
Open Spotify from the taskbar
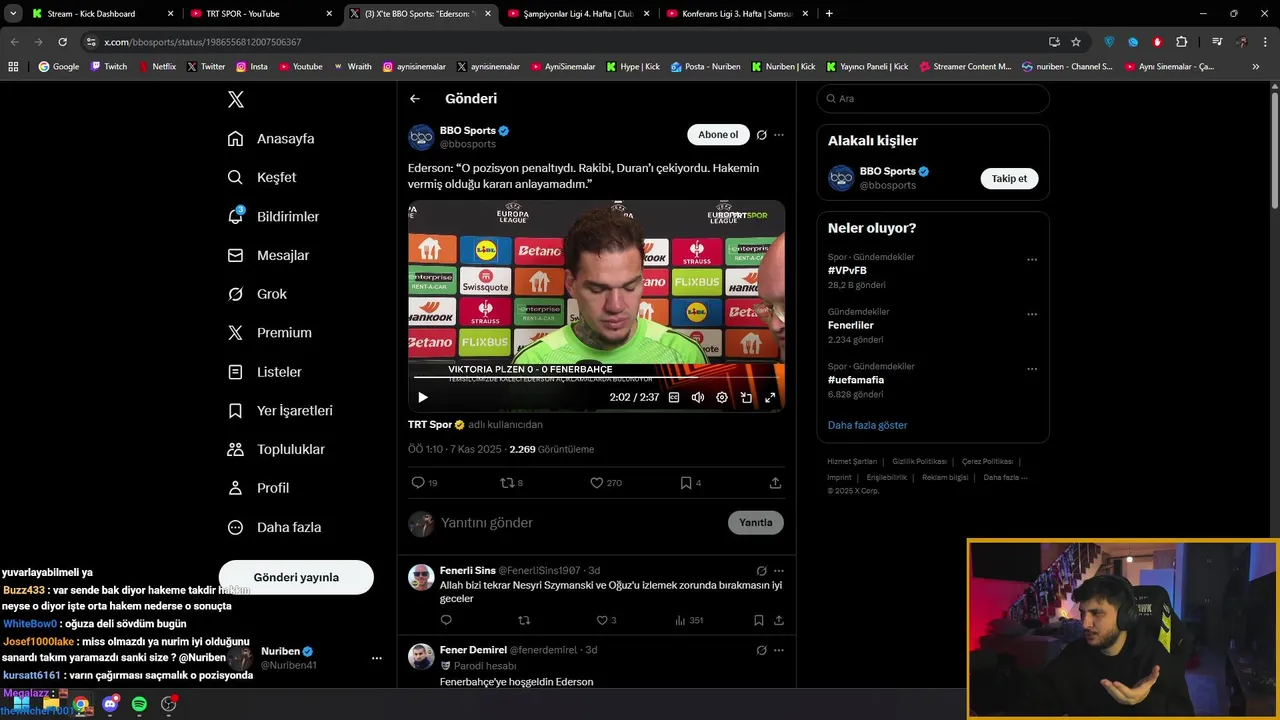[139, 704]
